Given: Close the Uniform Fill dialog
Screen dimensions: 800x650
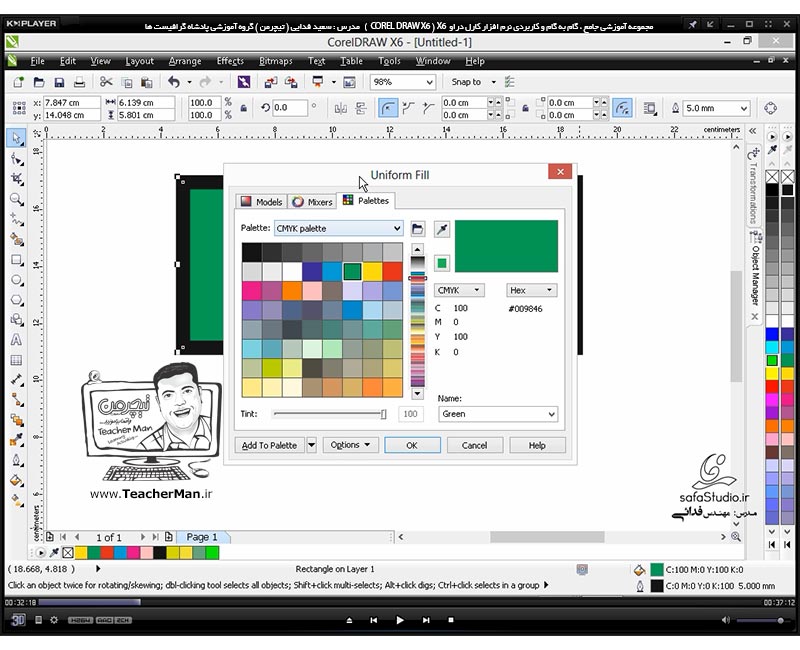Looking at the screenshot, I should pos(560,172).
